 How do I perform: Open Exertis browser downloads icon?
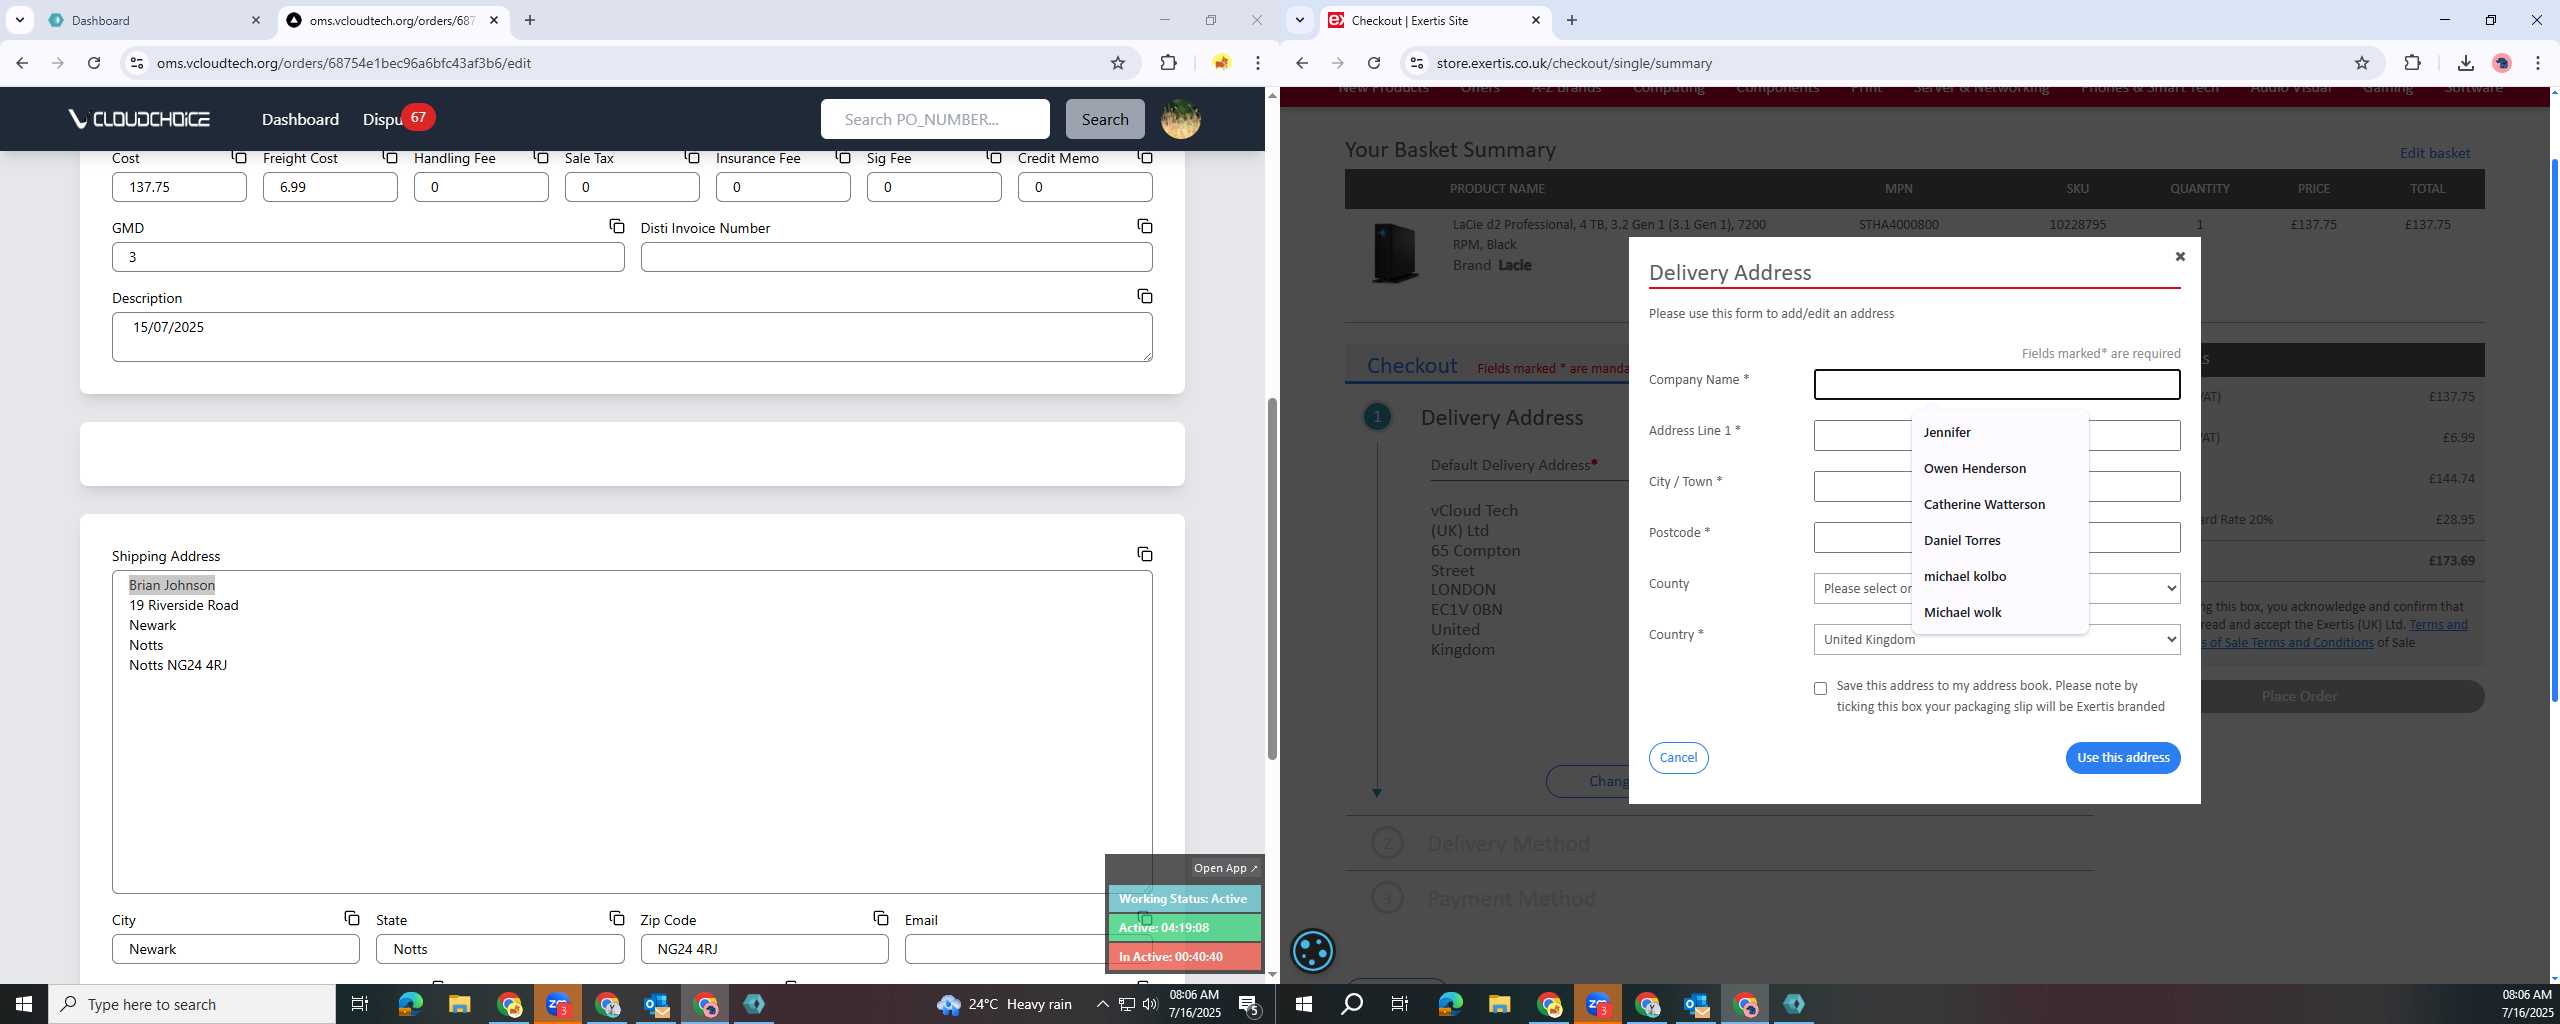point(2465,63)
